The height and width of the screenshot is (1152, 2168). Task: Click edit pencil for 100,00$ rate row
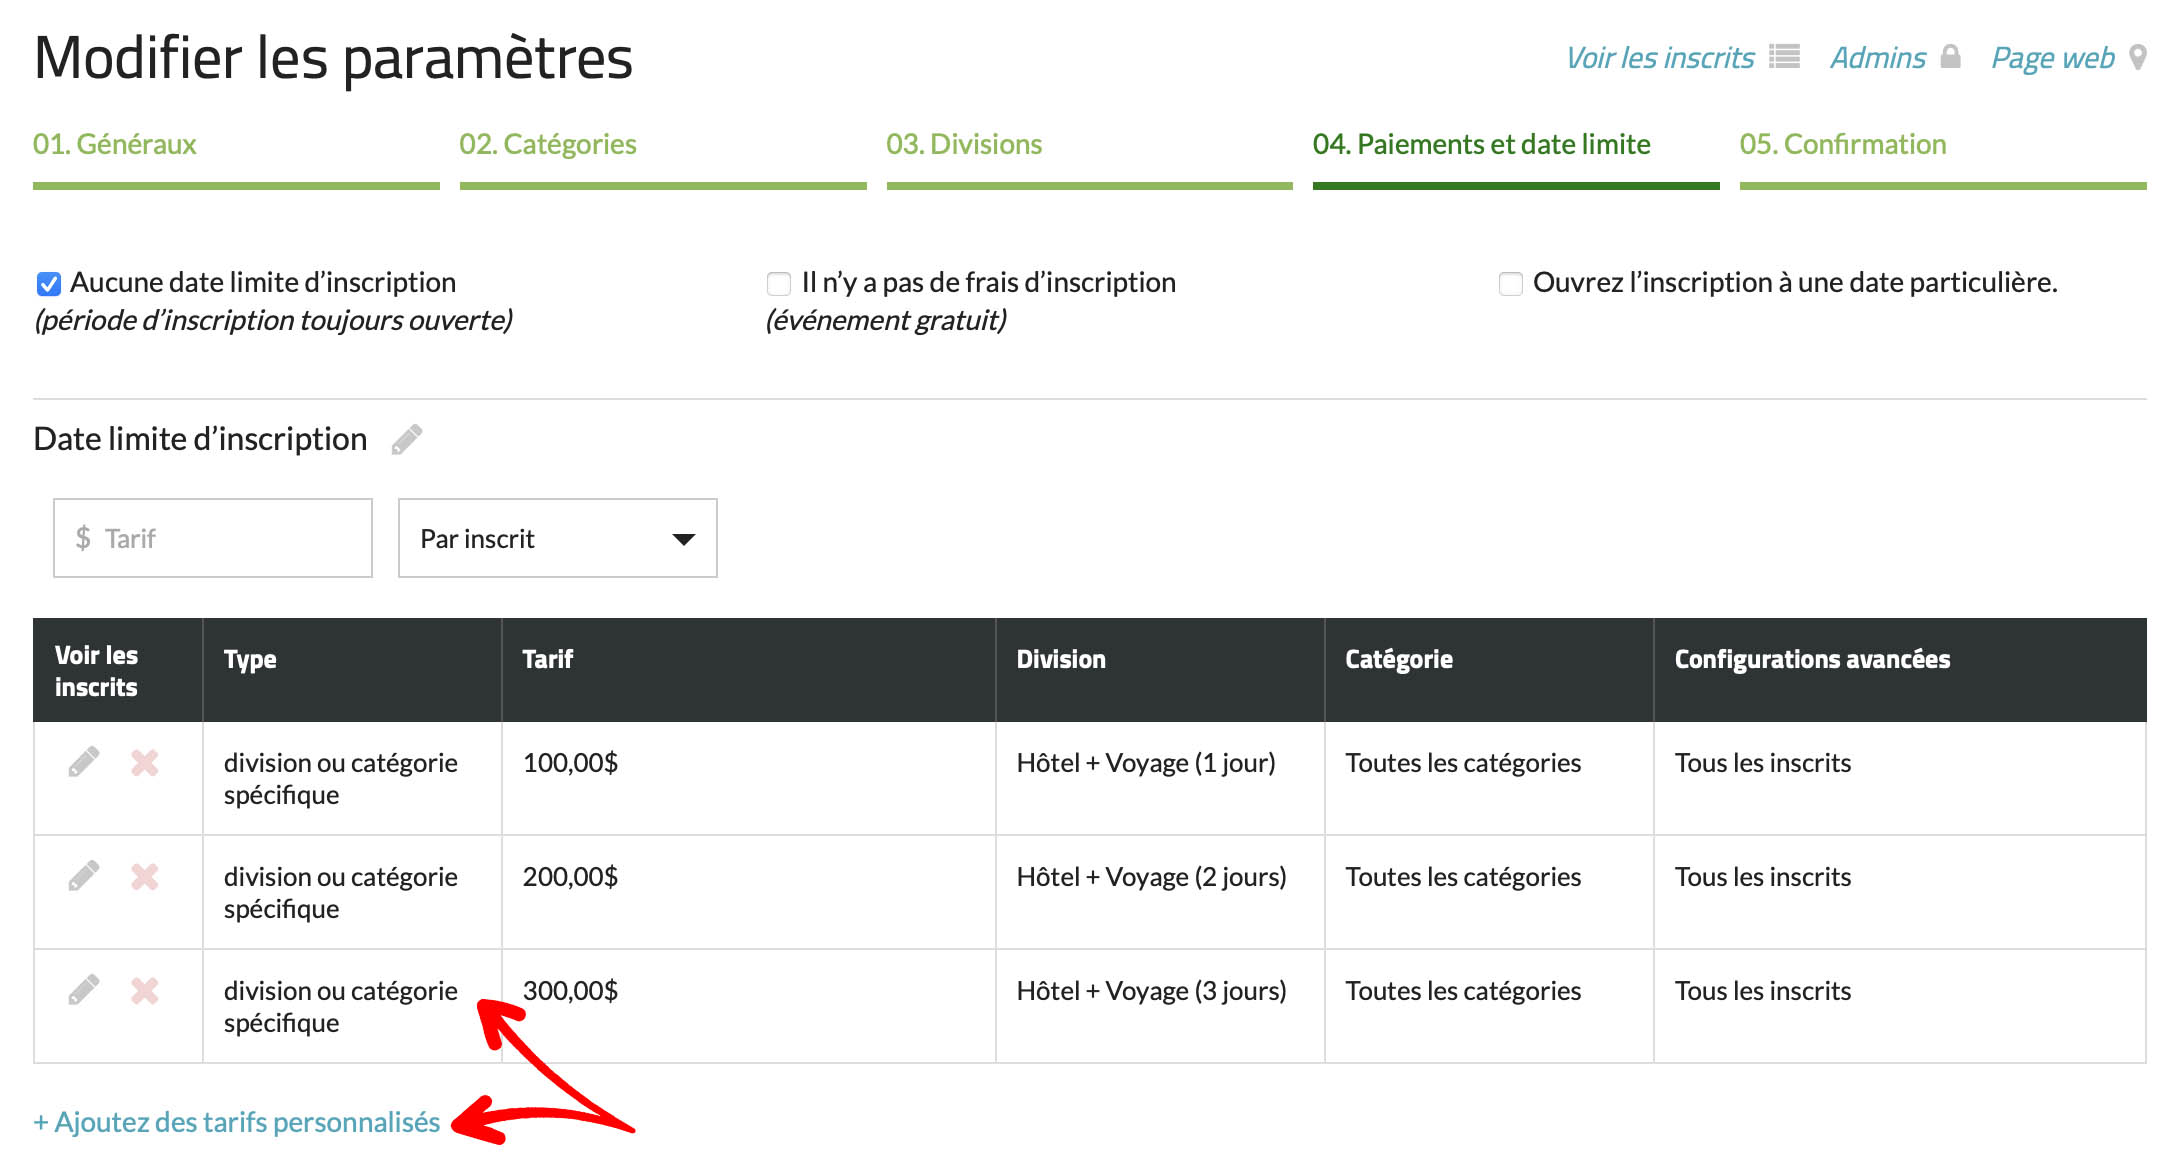click(84, 762)
